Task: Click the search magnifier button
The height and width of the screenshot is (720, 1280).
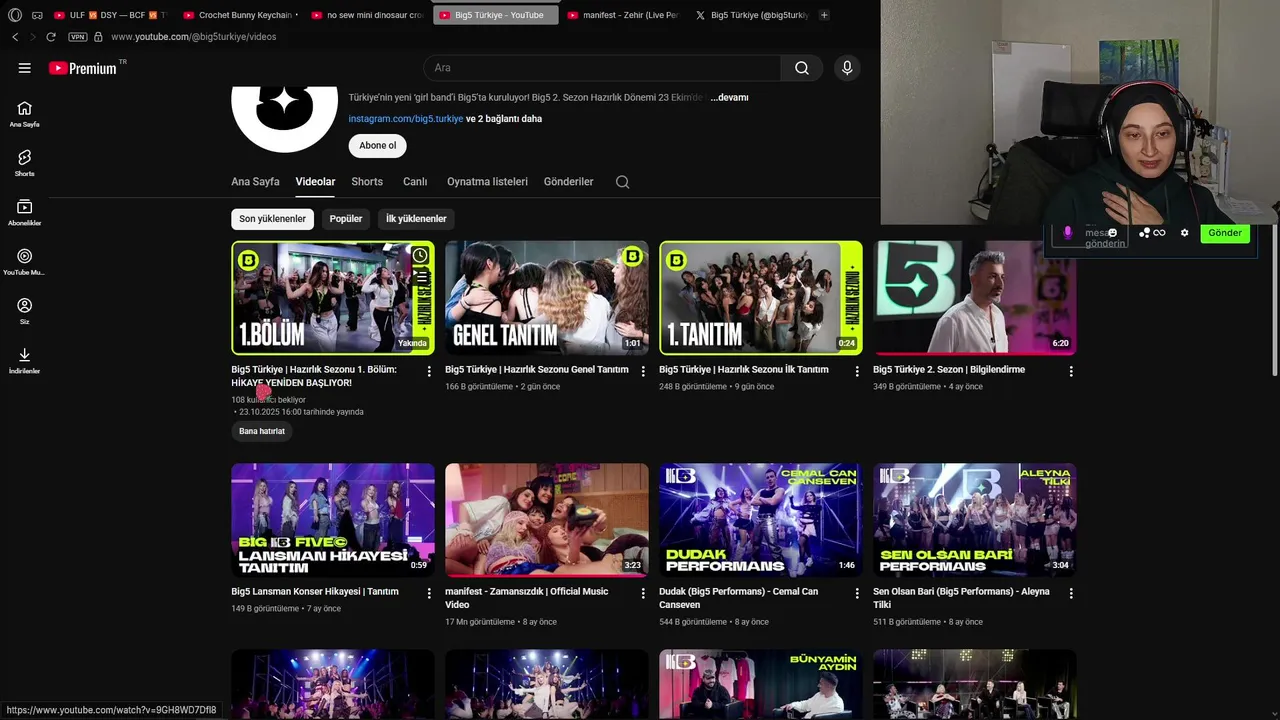Action: click(802, 68)
